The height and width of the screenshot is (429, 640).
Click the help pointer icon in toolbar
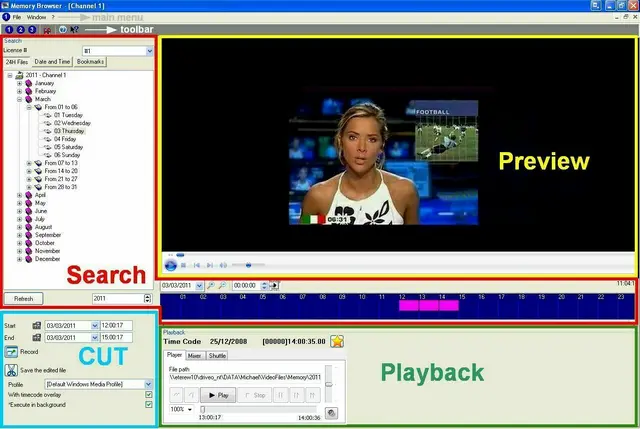(75, 30)
